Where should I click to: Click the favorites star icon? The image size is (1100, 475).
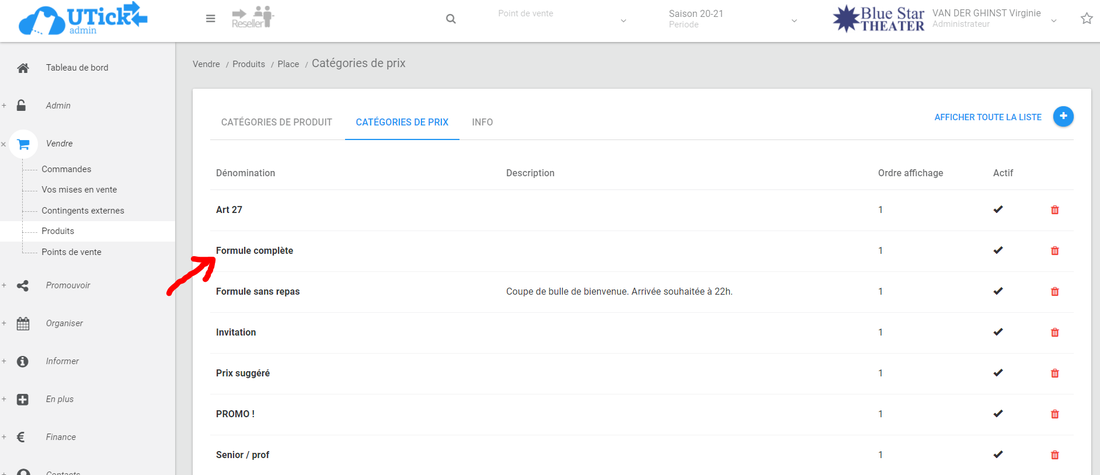1086,19
